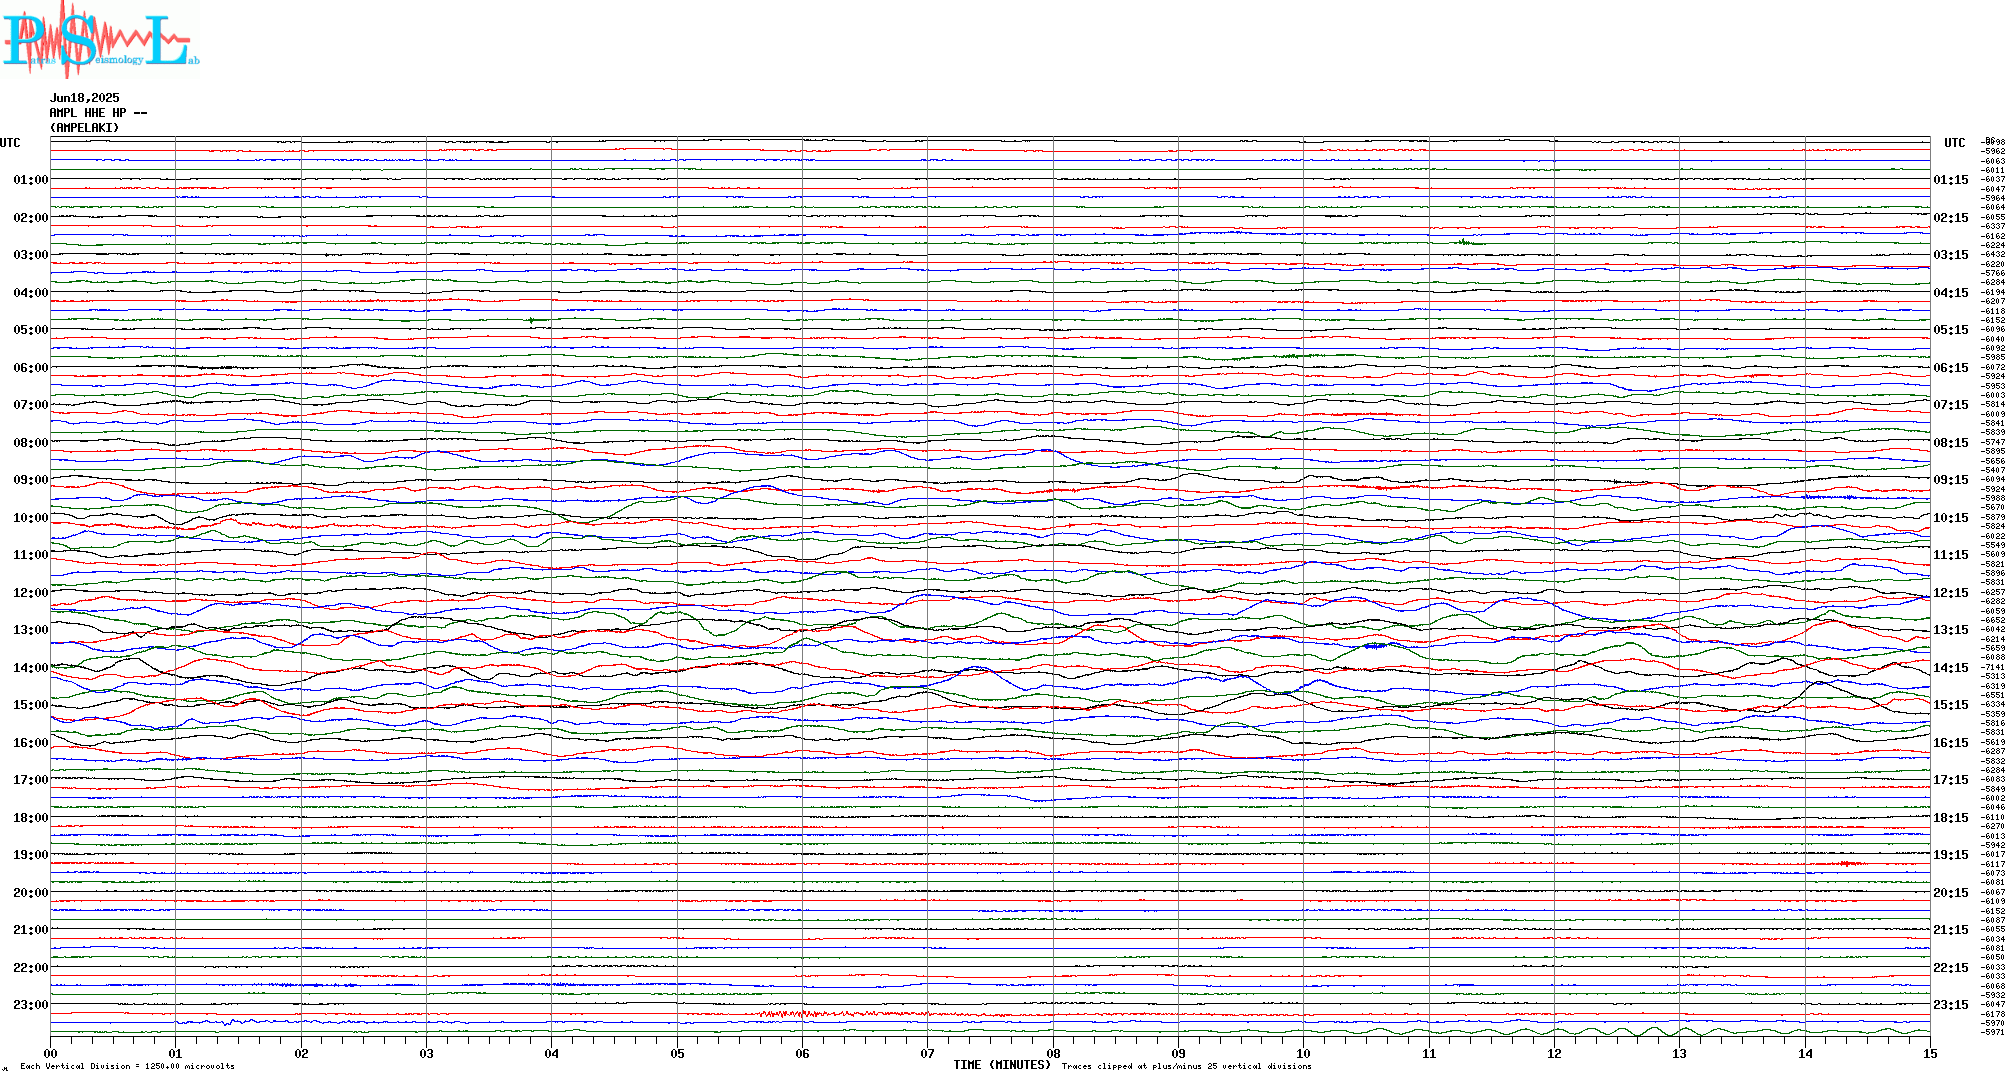The image size is (2010, 1080).
Task: Select the 07:00 hour label
Action: pos(31,405)
